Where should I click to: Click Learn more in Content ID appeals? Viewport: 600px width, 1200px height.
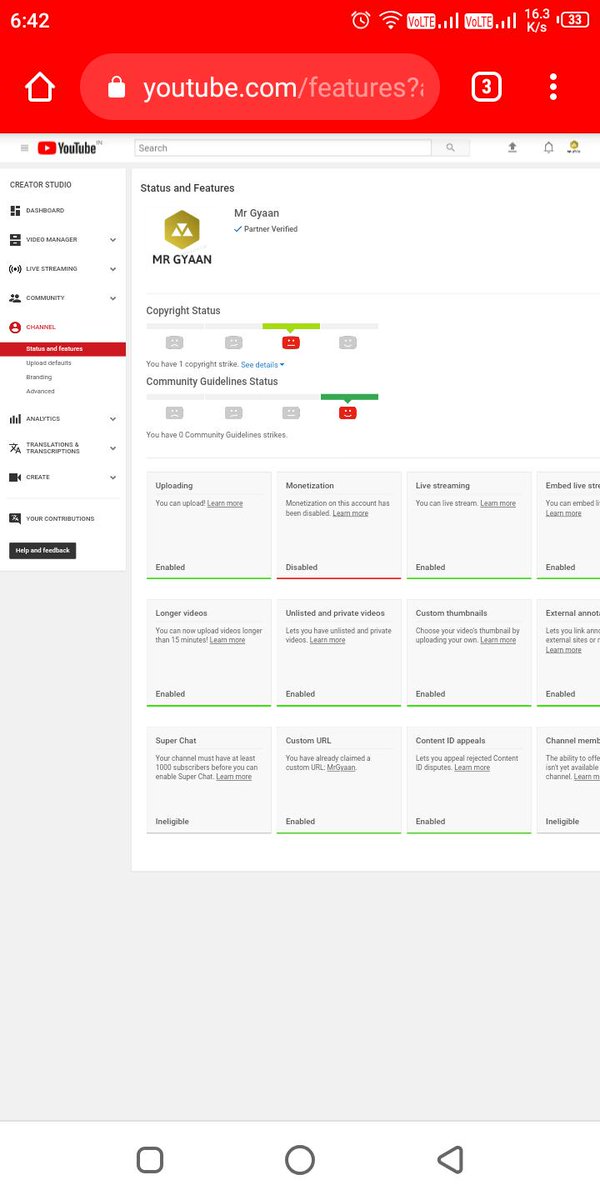472,768
